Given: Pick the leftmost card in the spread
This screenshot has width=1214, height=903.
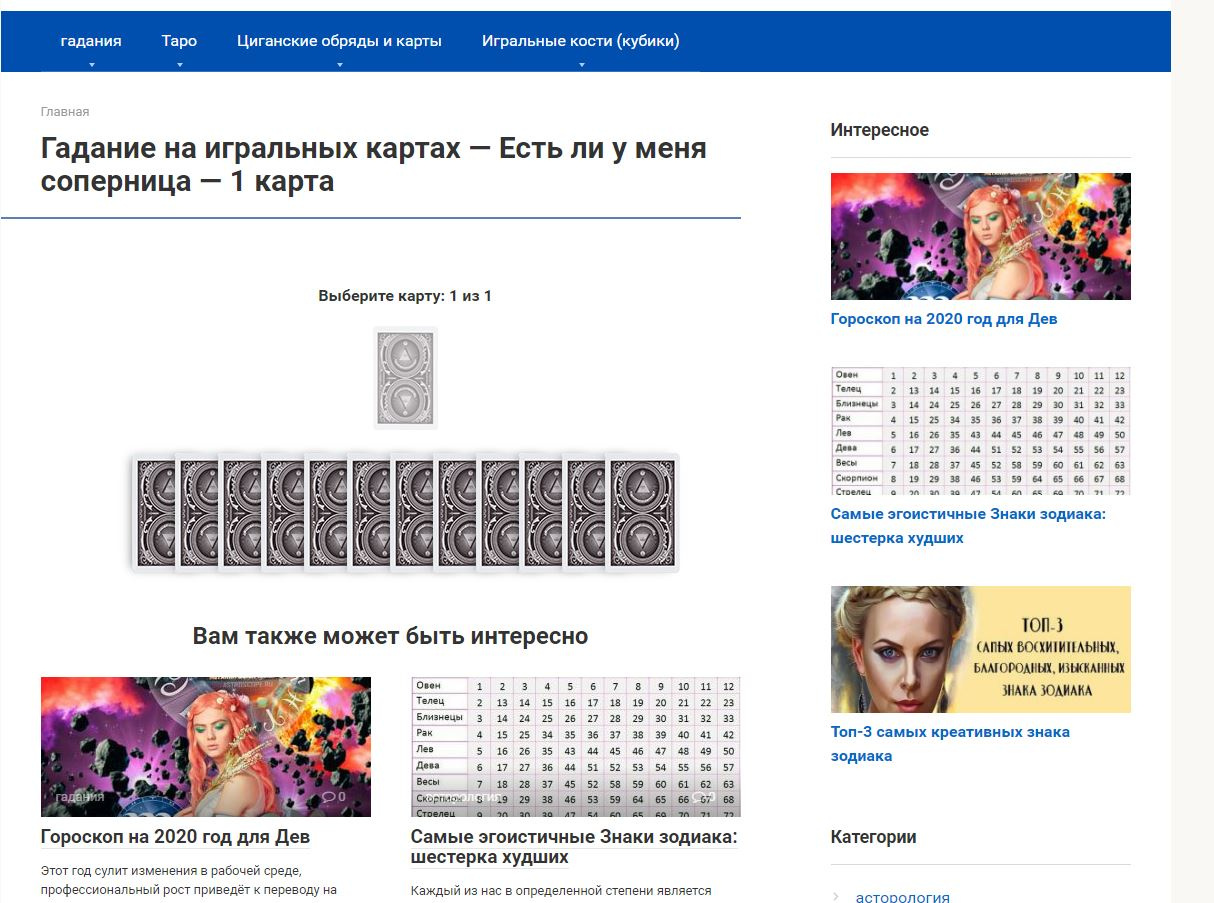Looking at the screenshot, I should tap(153, 513).
